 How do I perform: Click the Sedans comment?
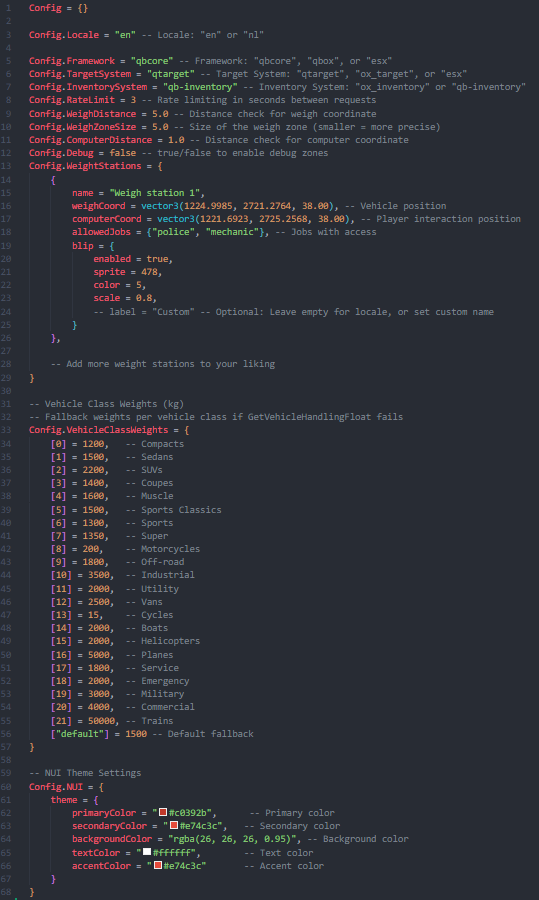click(149, 457)
